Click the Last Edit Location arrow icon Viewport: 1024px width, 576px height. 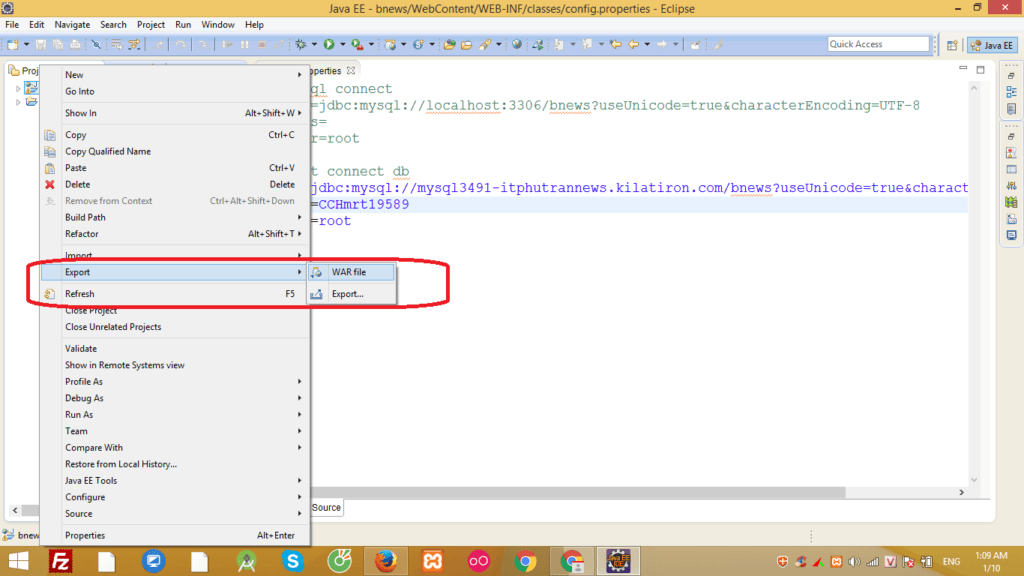click(x=615, y=44)
